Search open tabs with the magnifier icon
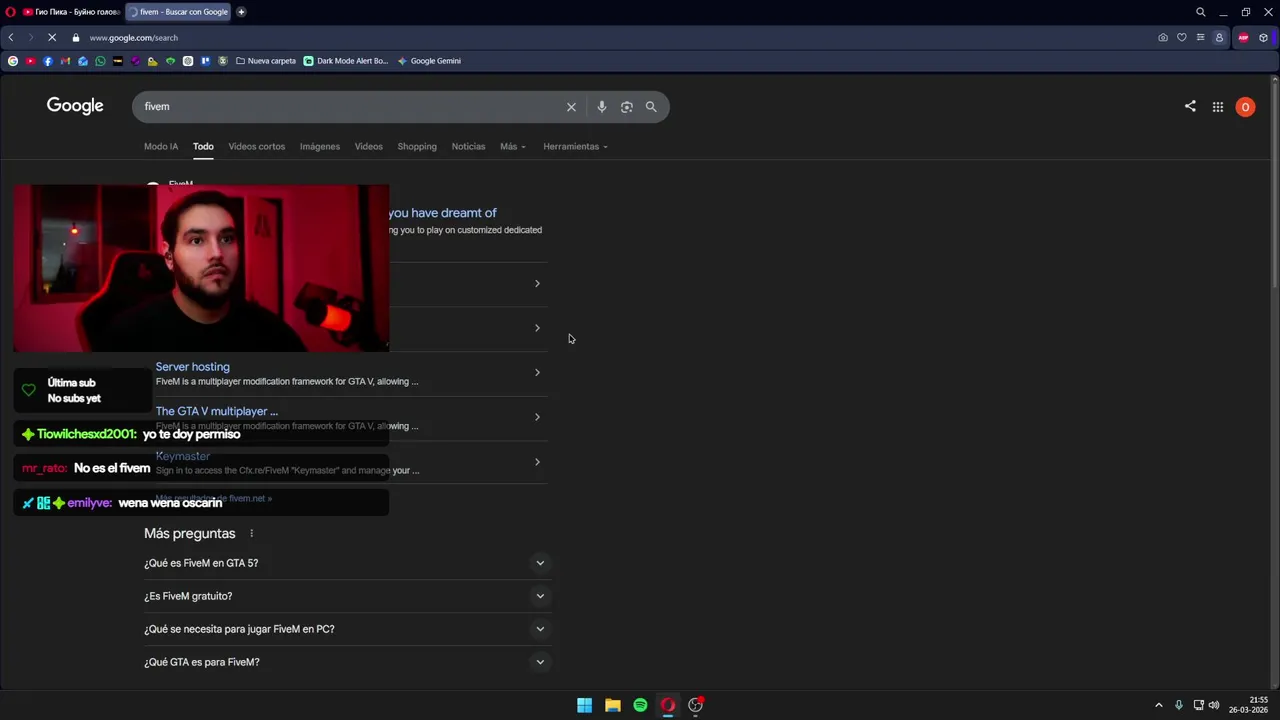Viewport: 1280px width, 720px height. tap(1201, 12)
